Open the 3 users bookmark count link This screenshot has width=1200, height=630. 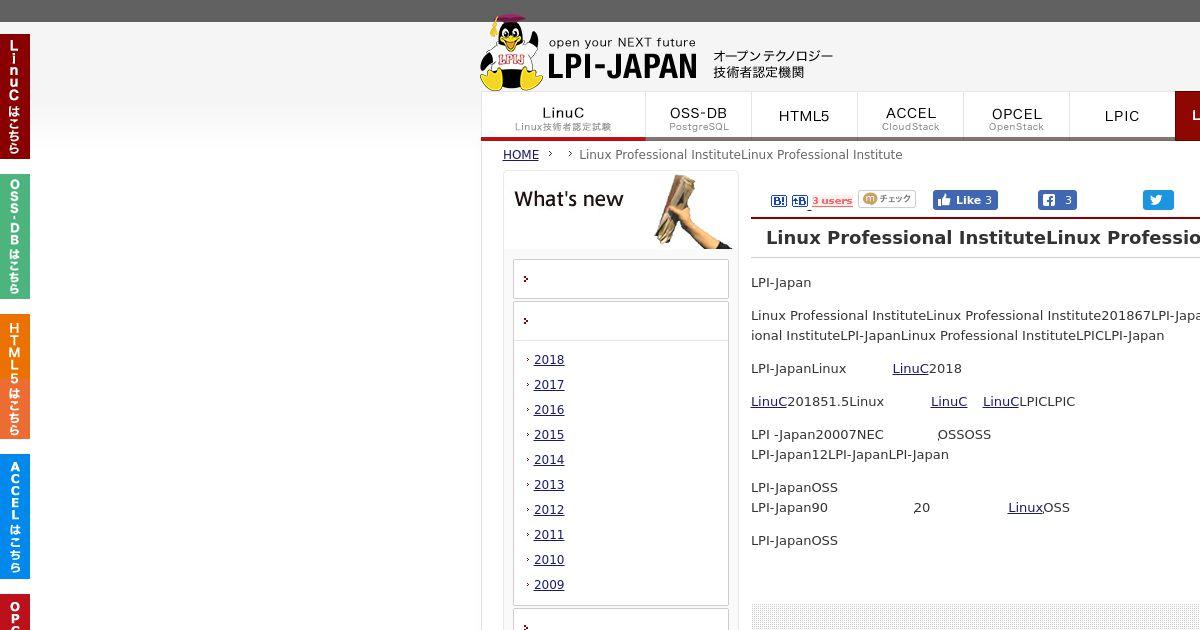tap(832, 201)
